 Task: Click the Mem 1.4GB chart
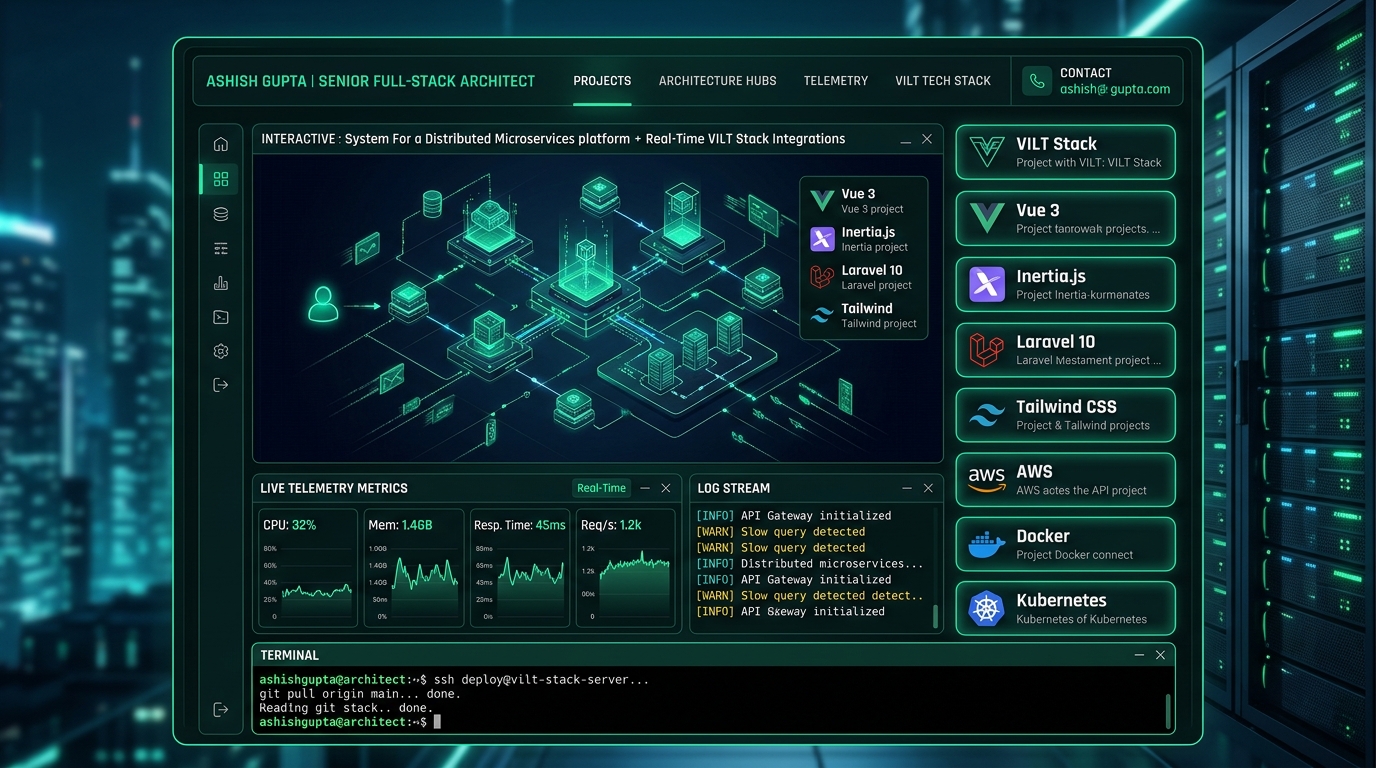click(x=414, y=568)
